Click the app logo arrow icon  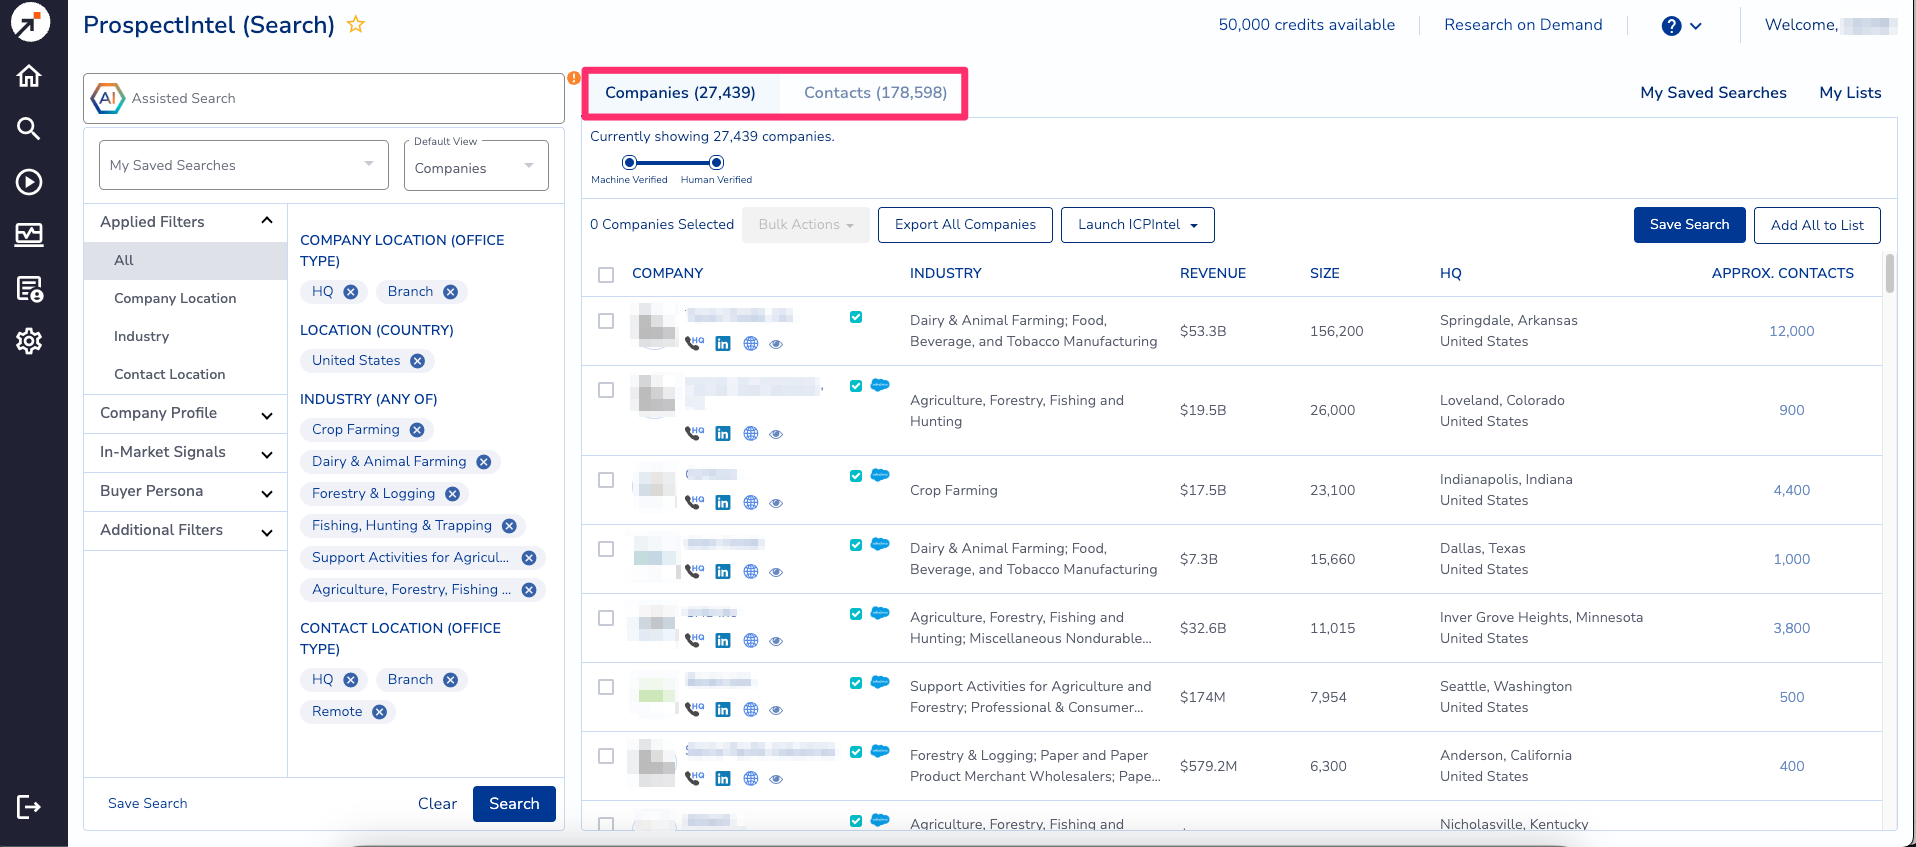pyautogui.click(x=30, y=23)
